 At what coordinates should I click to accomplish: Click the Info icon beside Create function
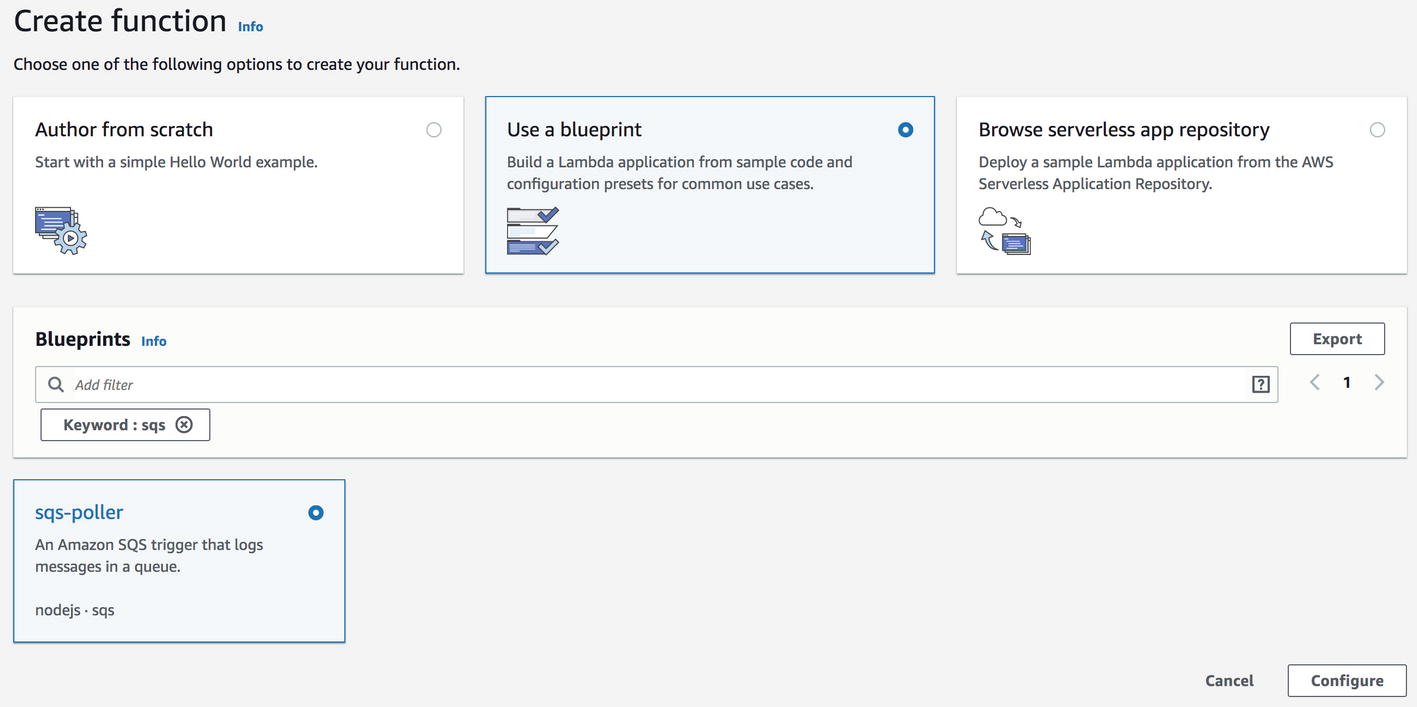point(250,27)
